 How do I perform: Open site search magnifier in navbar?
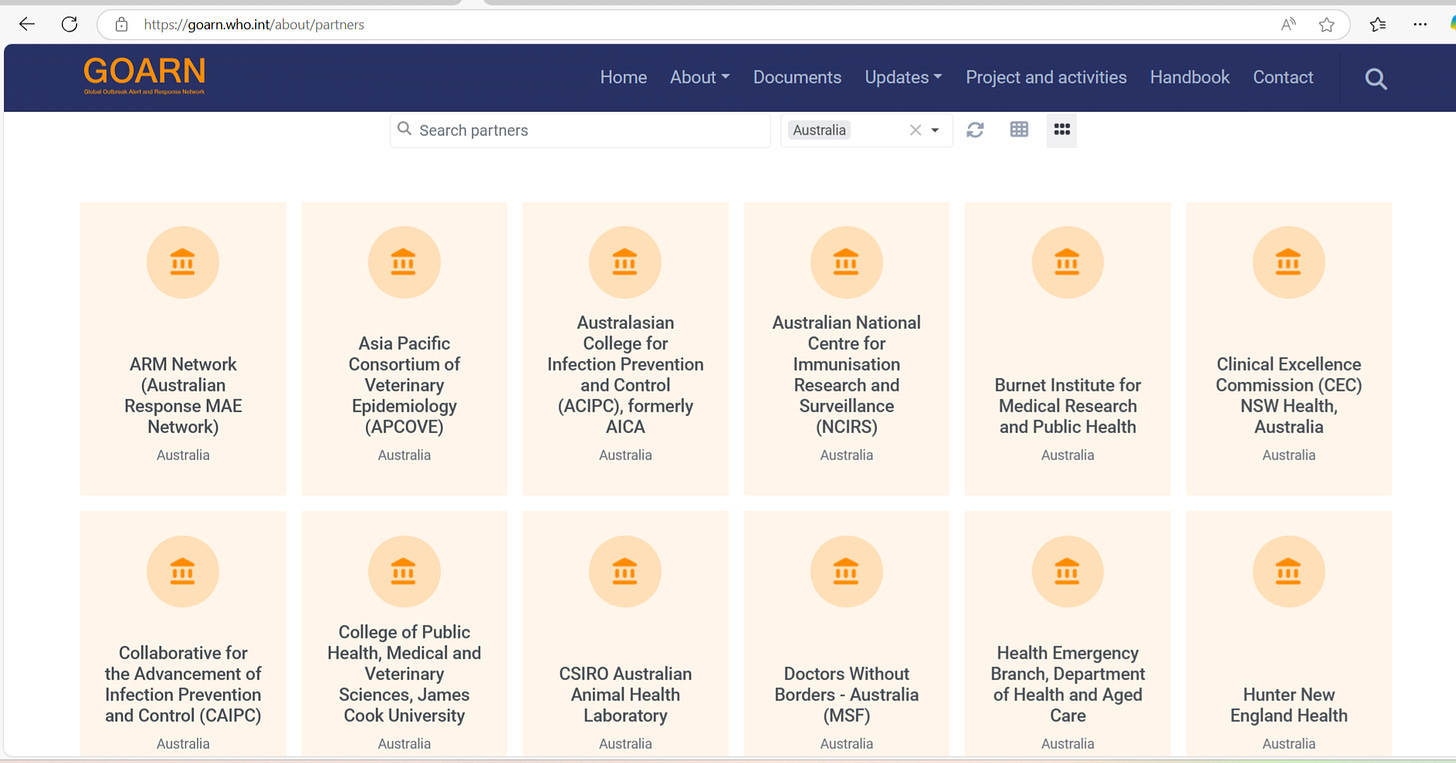point(1376,78)
